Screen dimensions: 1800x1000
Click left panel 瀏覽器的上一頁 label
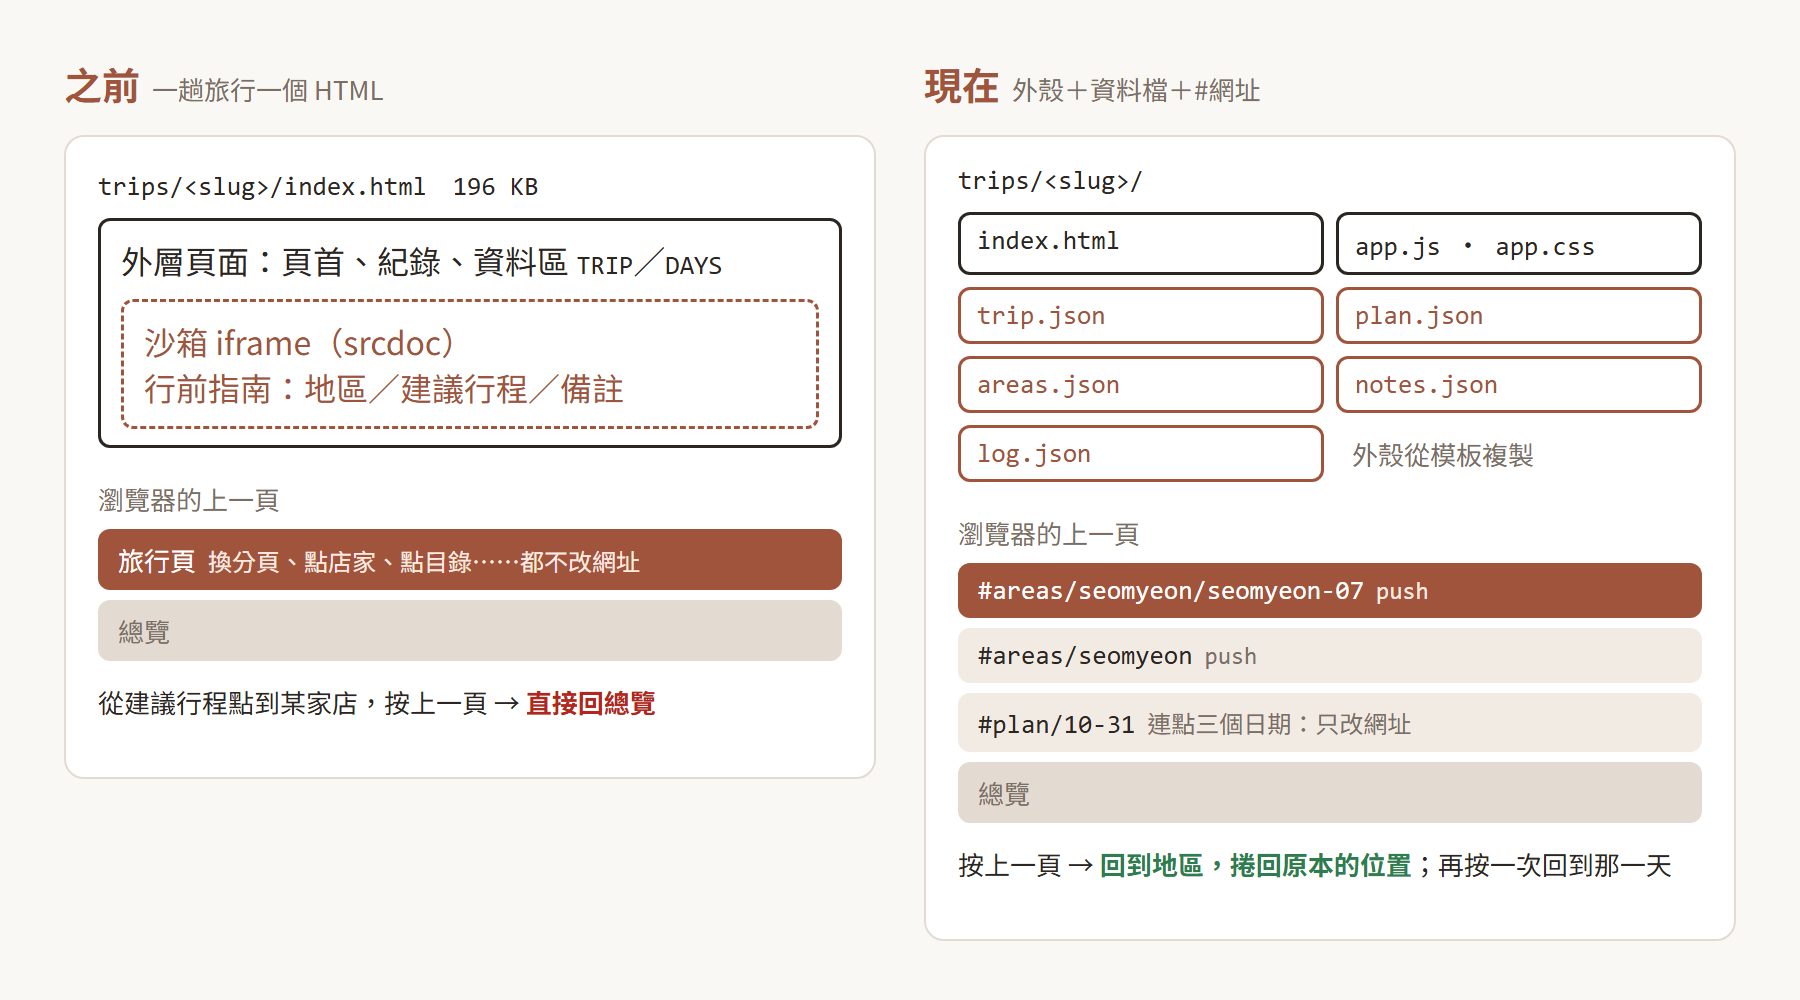click(188, 500)
